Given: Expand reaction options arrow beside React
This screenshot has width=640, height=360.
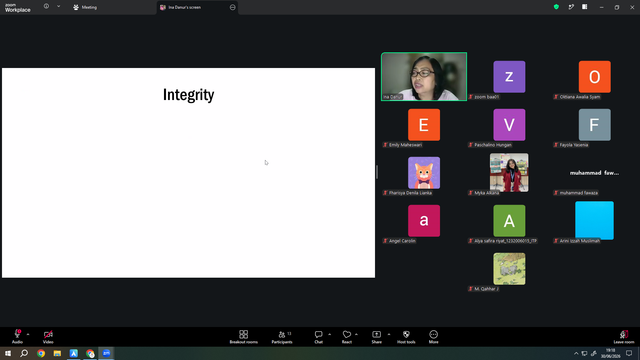Looking at the screenshot, I should tap(356, 334).
